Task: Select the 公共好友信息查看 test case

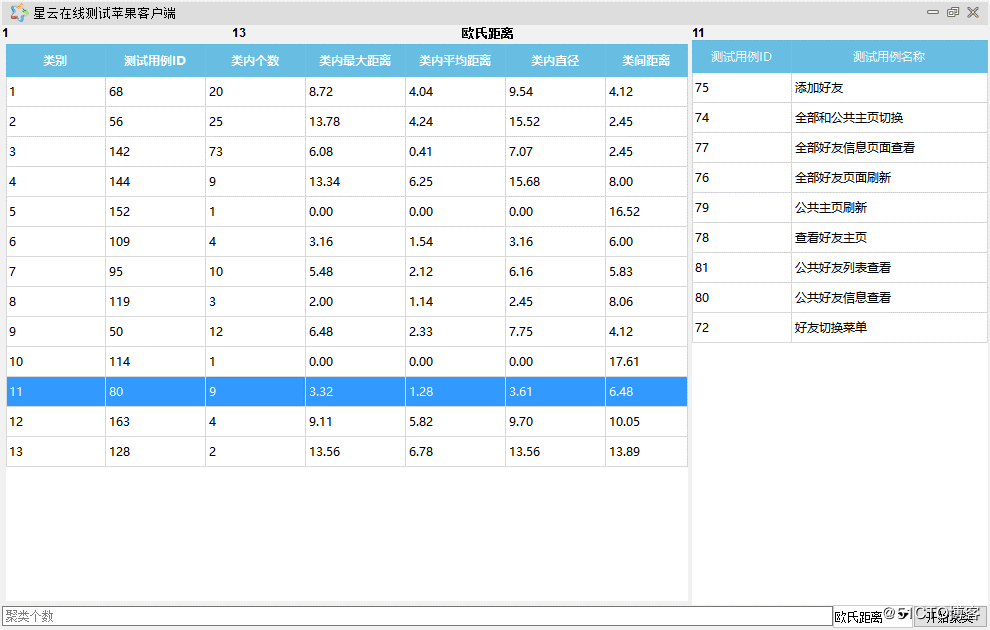Action: pos(889,297)
